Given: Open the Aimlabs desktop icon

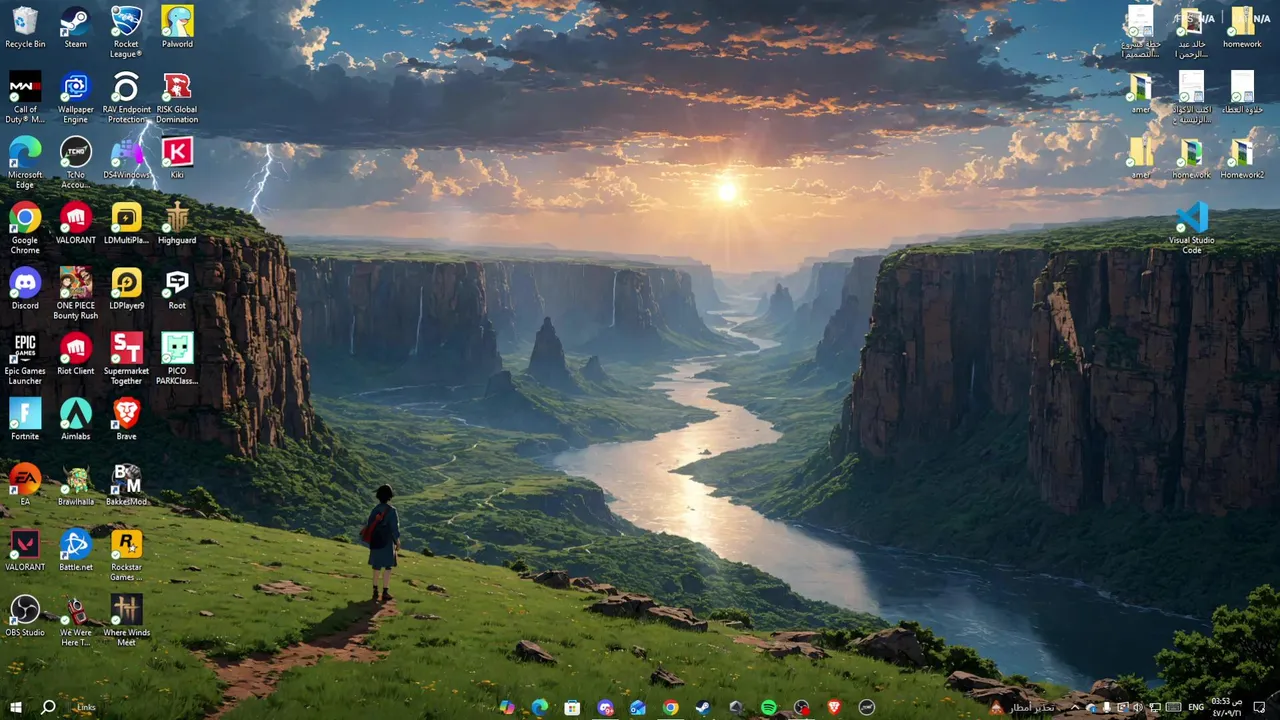Looking at the screenshot, I should [x=76, y=420].
